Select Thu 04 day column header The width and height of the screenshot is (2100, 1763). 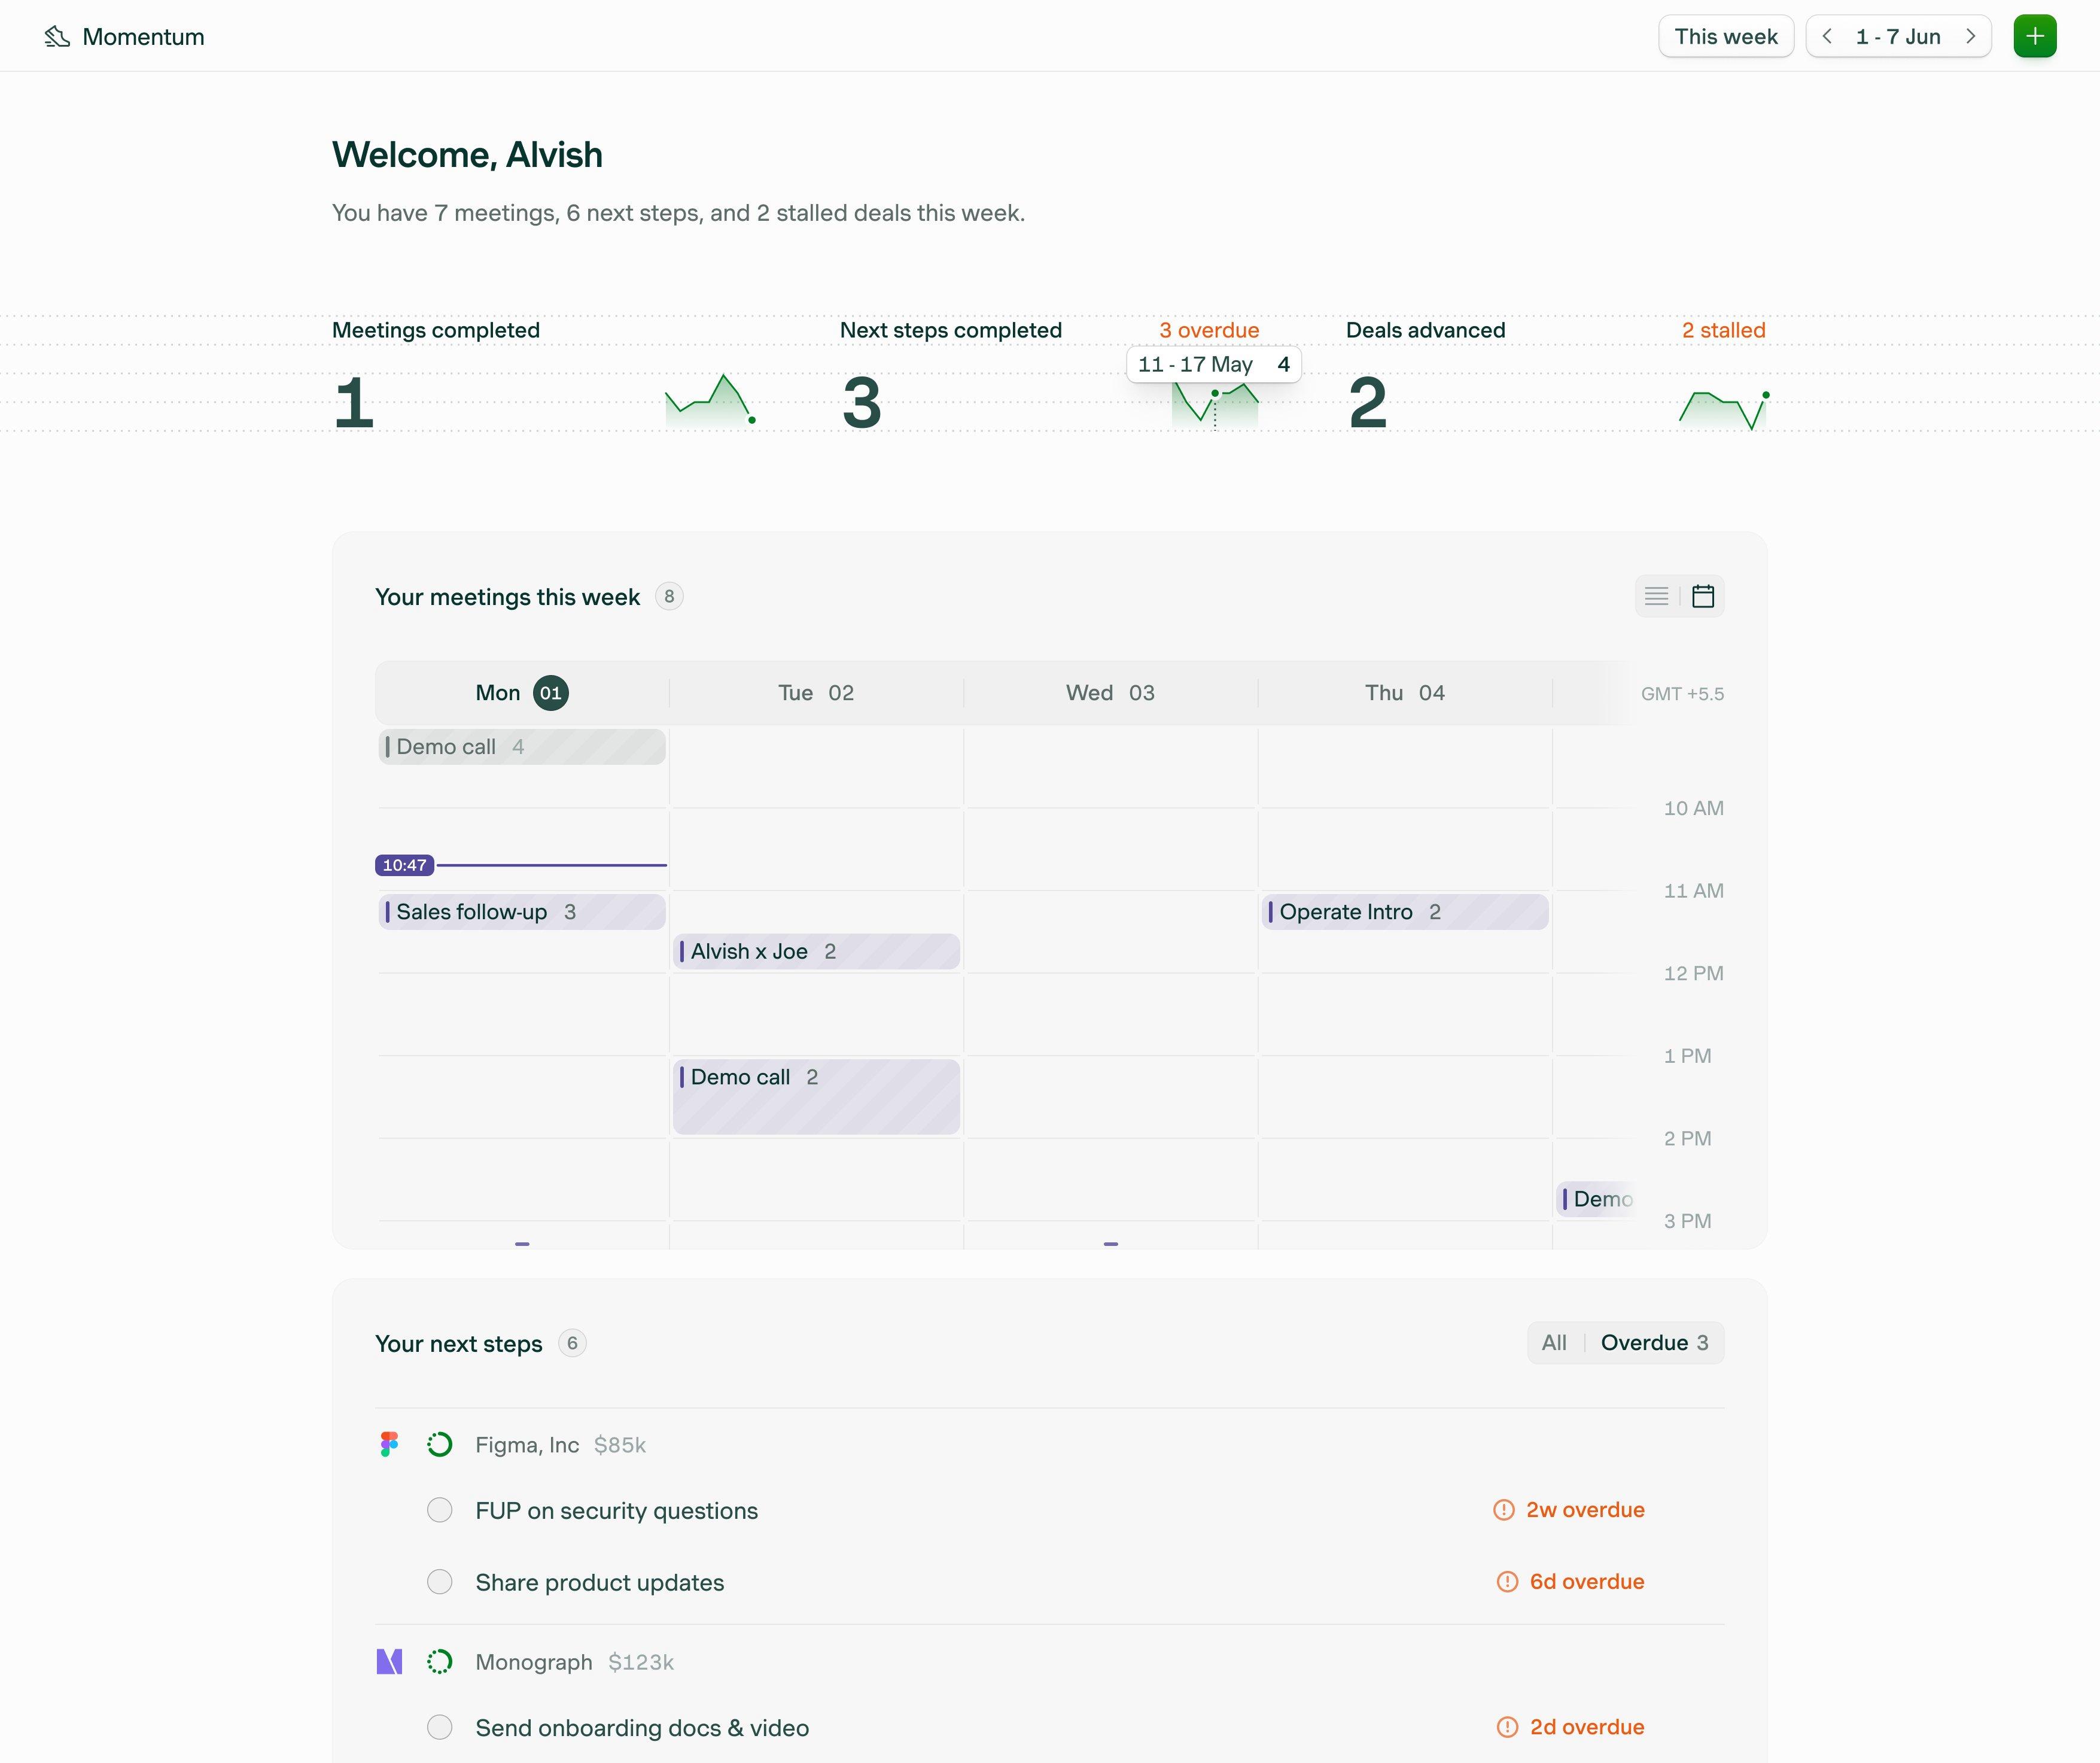pos(1404,693)
